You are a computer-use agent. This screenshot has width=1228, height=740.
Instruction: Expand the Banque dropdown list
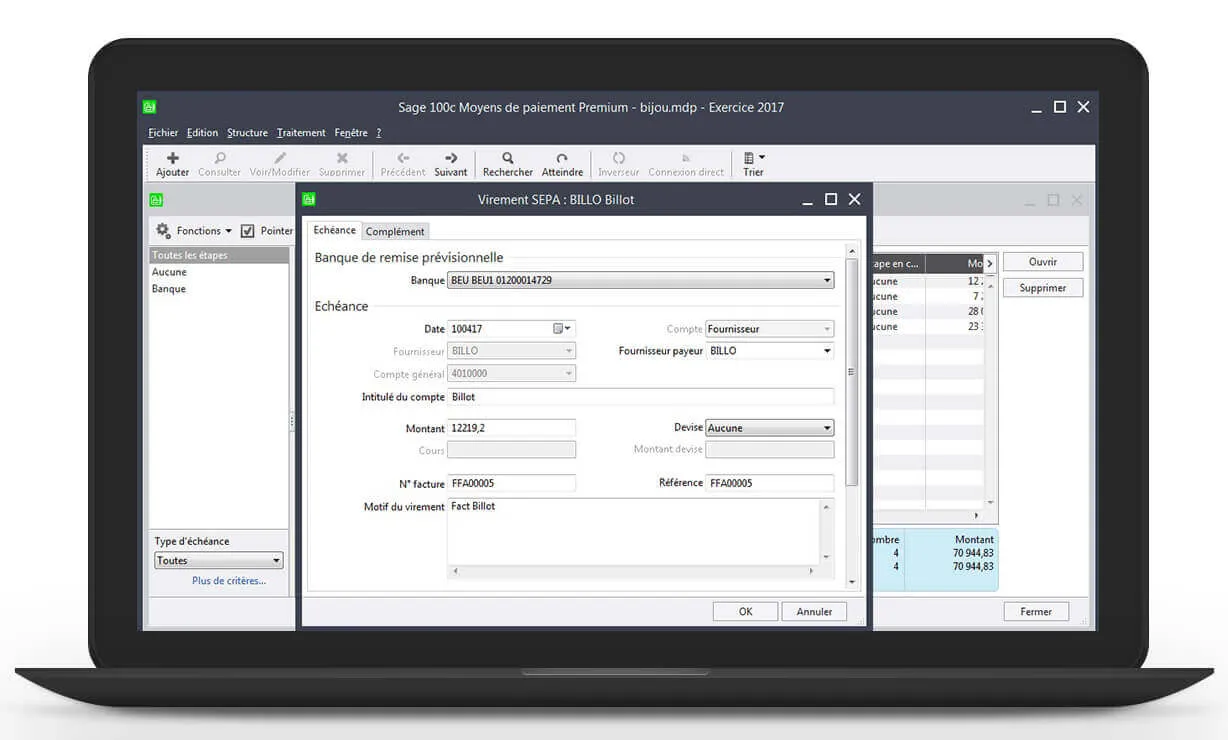(x=827, y=281)
